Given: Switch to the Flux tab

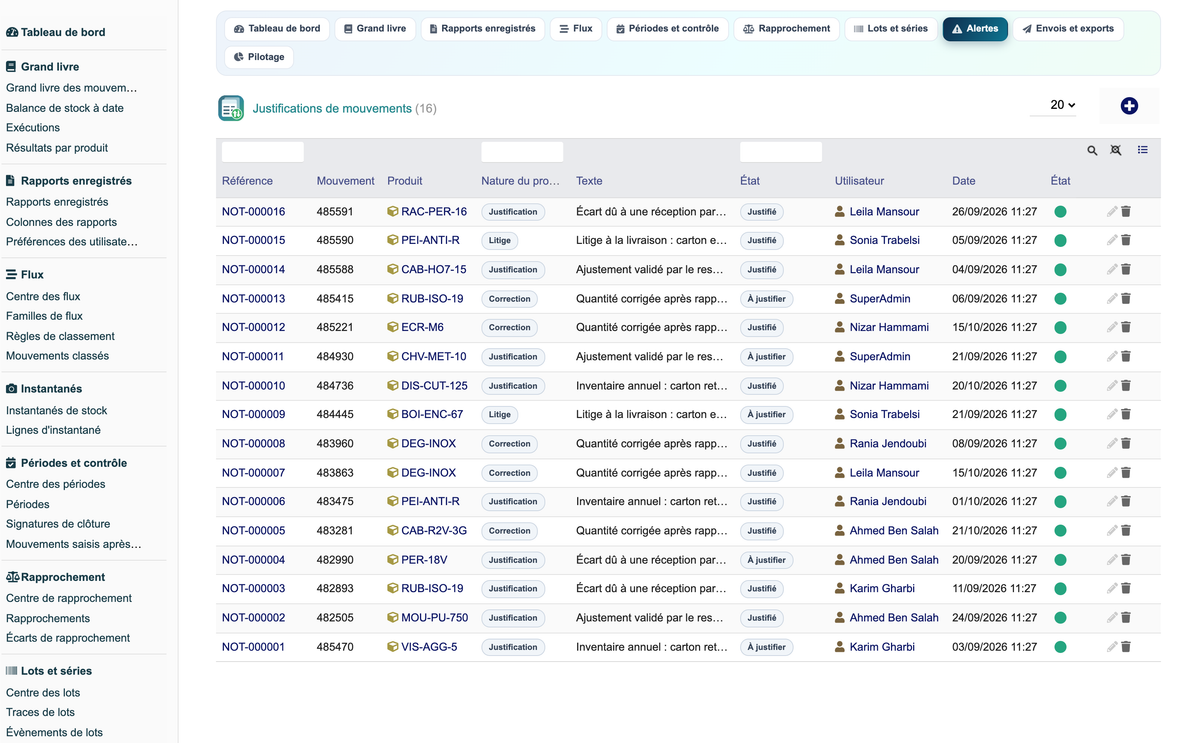Looking at the screenshot, I should (x=576, y=29).
